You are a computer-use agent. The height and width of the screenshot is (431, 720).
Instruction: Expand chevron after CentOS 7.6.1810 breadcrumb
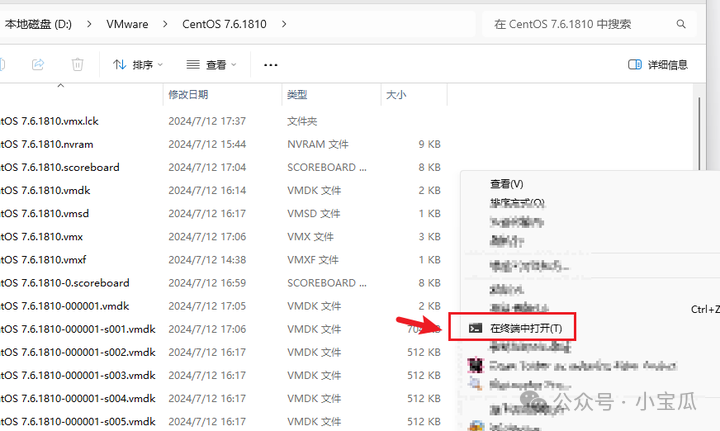click(x=284, y=23)
